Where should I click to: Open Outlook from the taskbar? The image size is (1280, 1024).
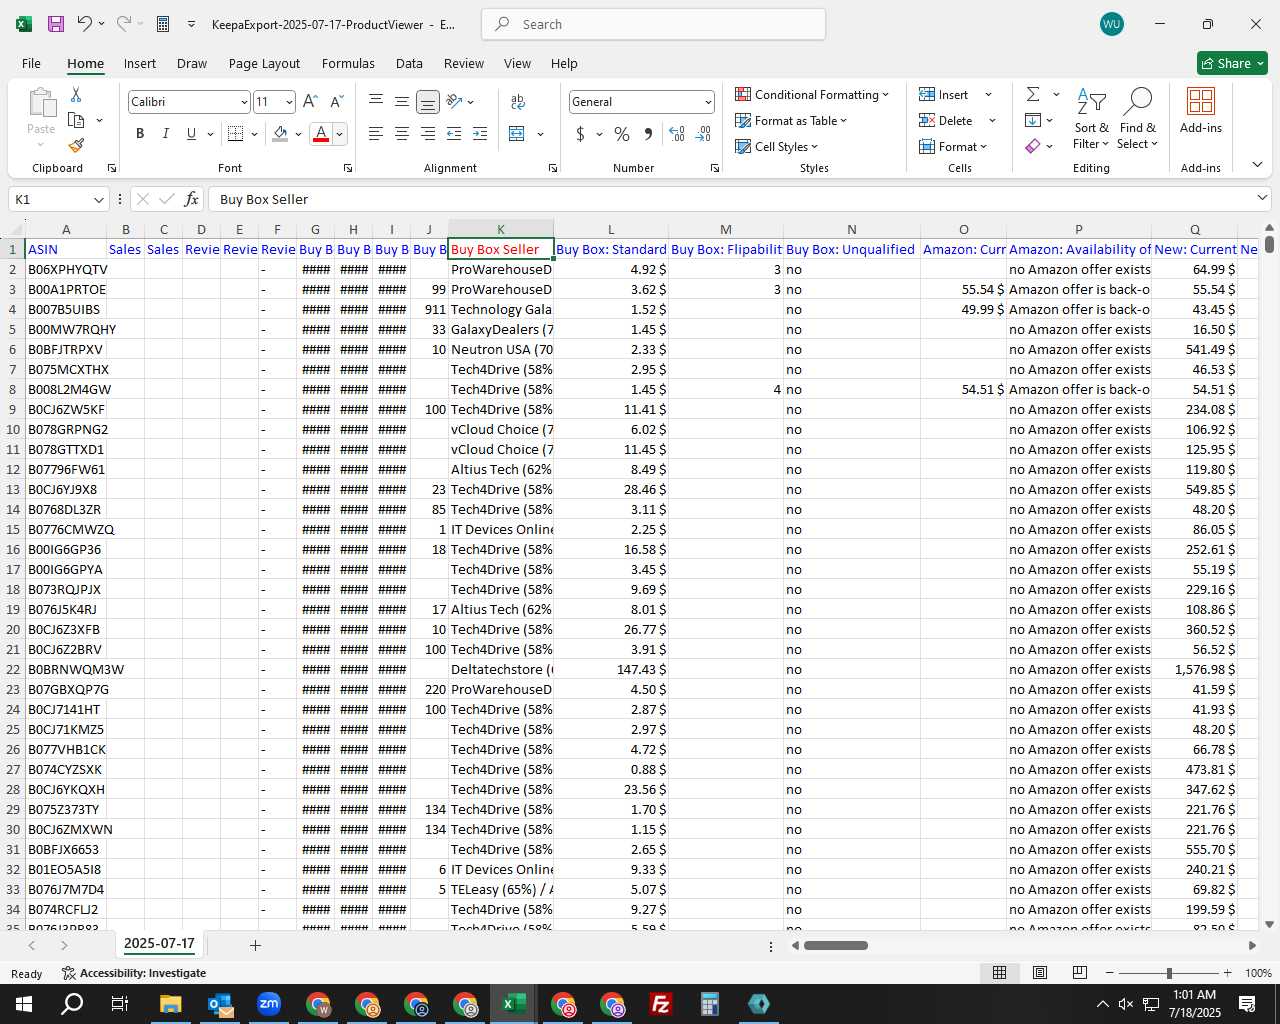220,1004
